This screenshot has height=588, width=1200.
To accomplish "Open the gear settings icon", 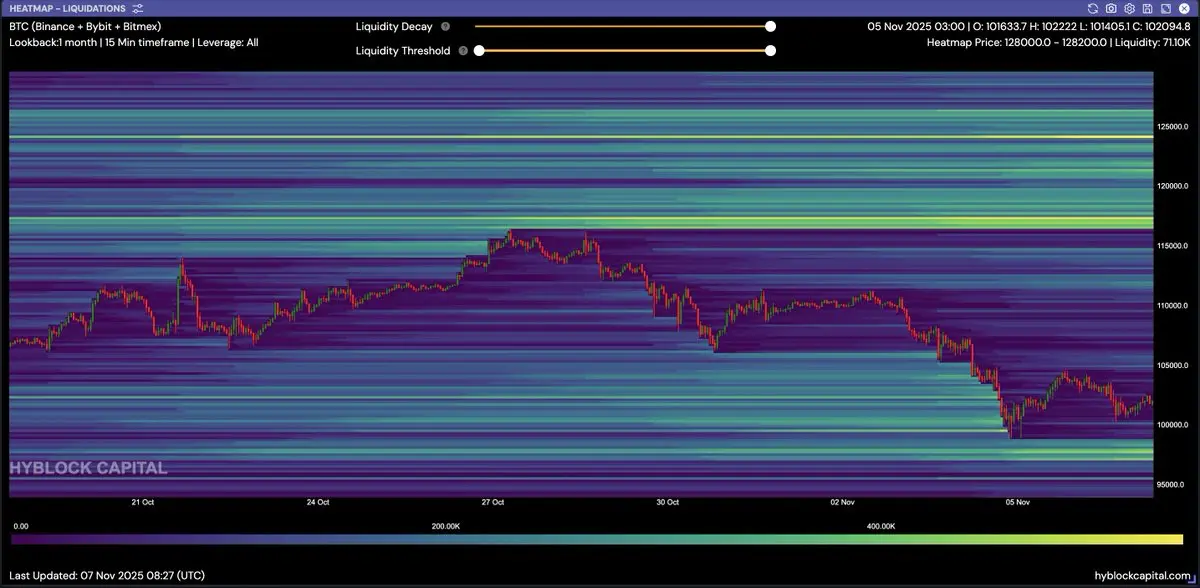I will point(1129,8).
